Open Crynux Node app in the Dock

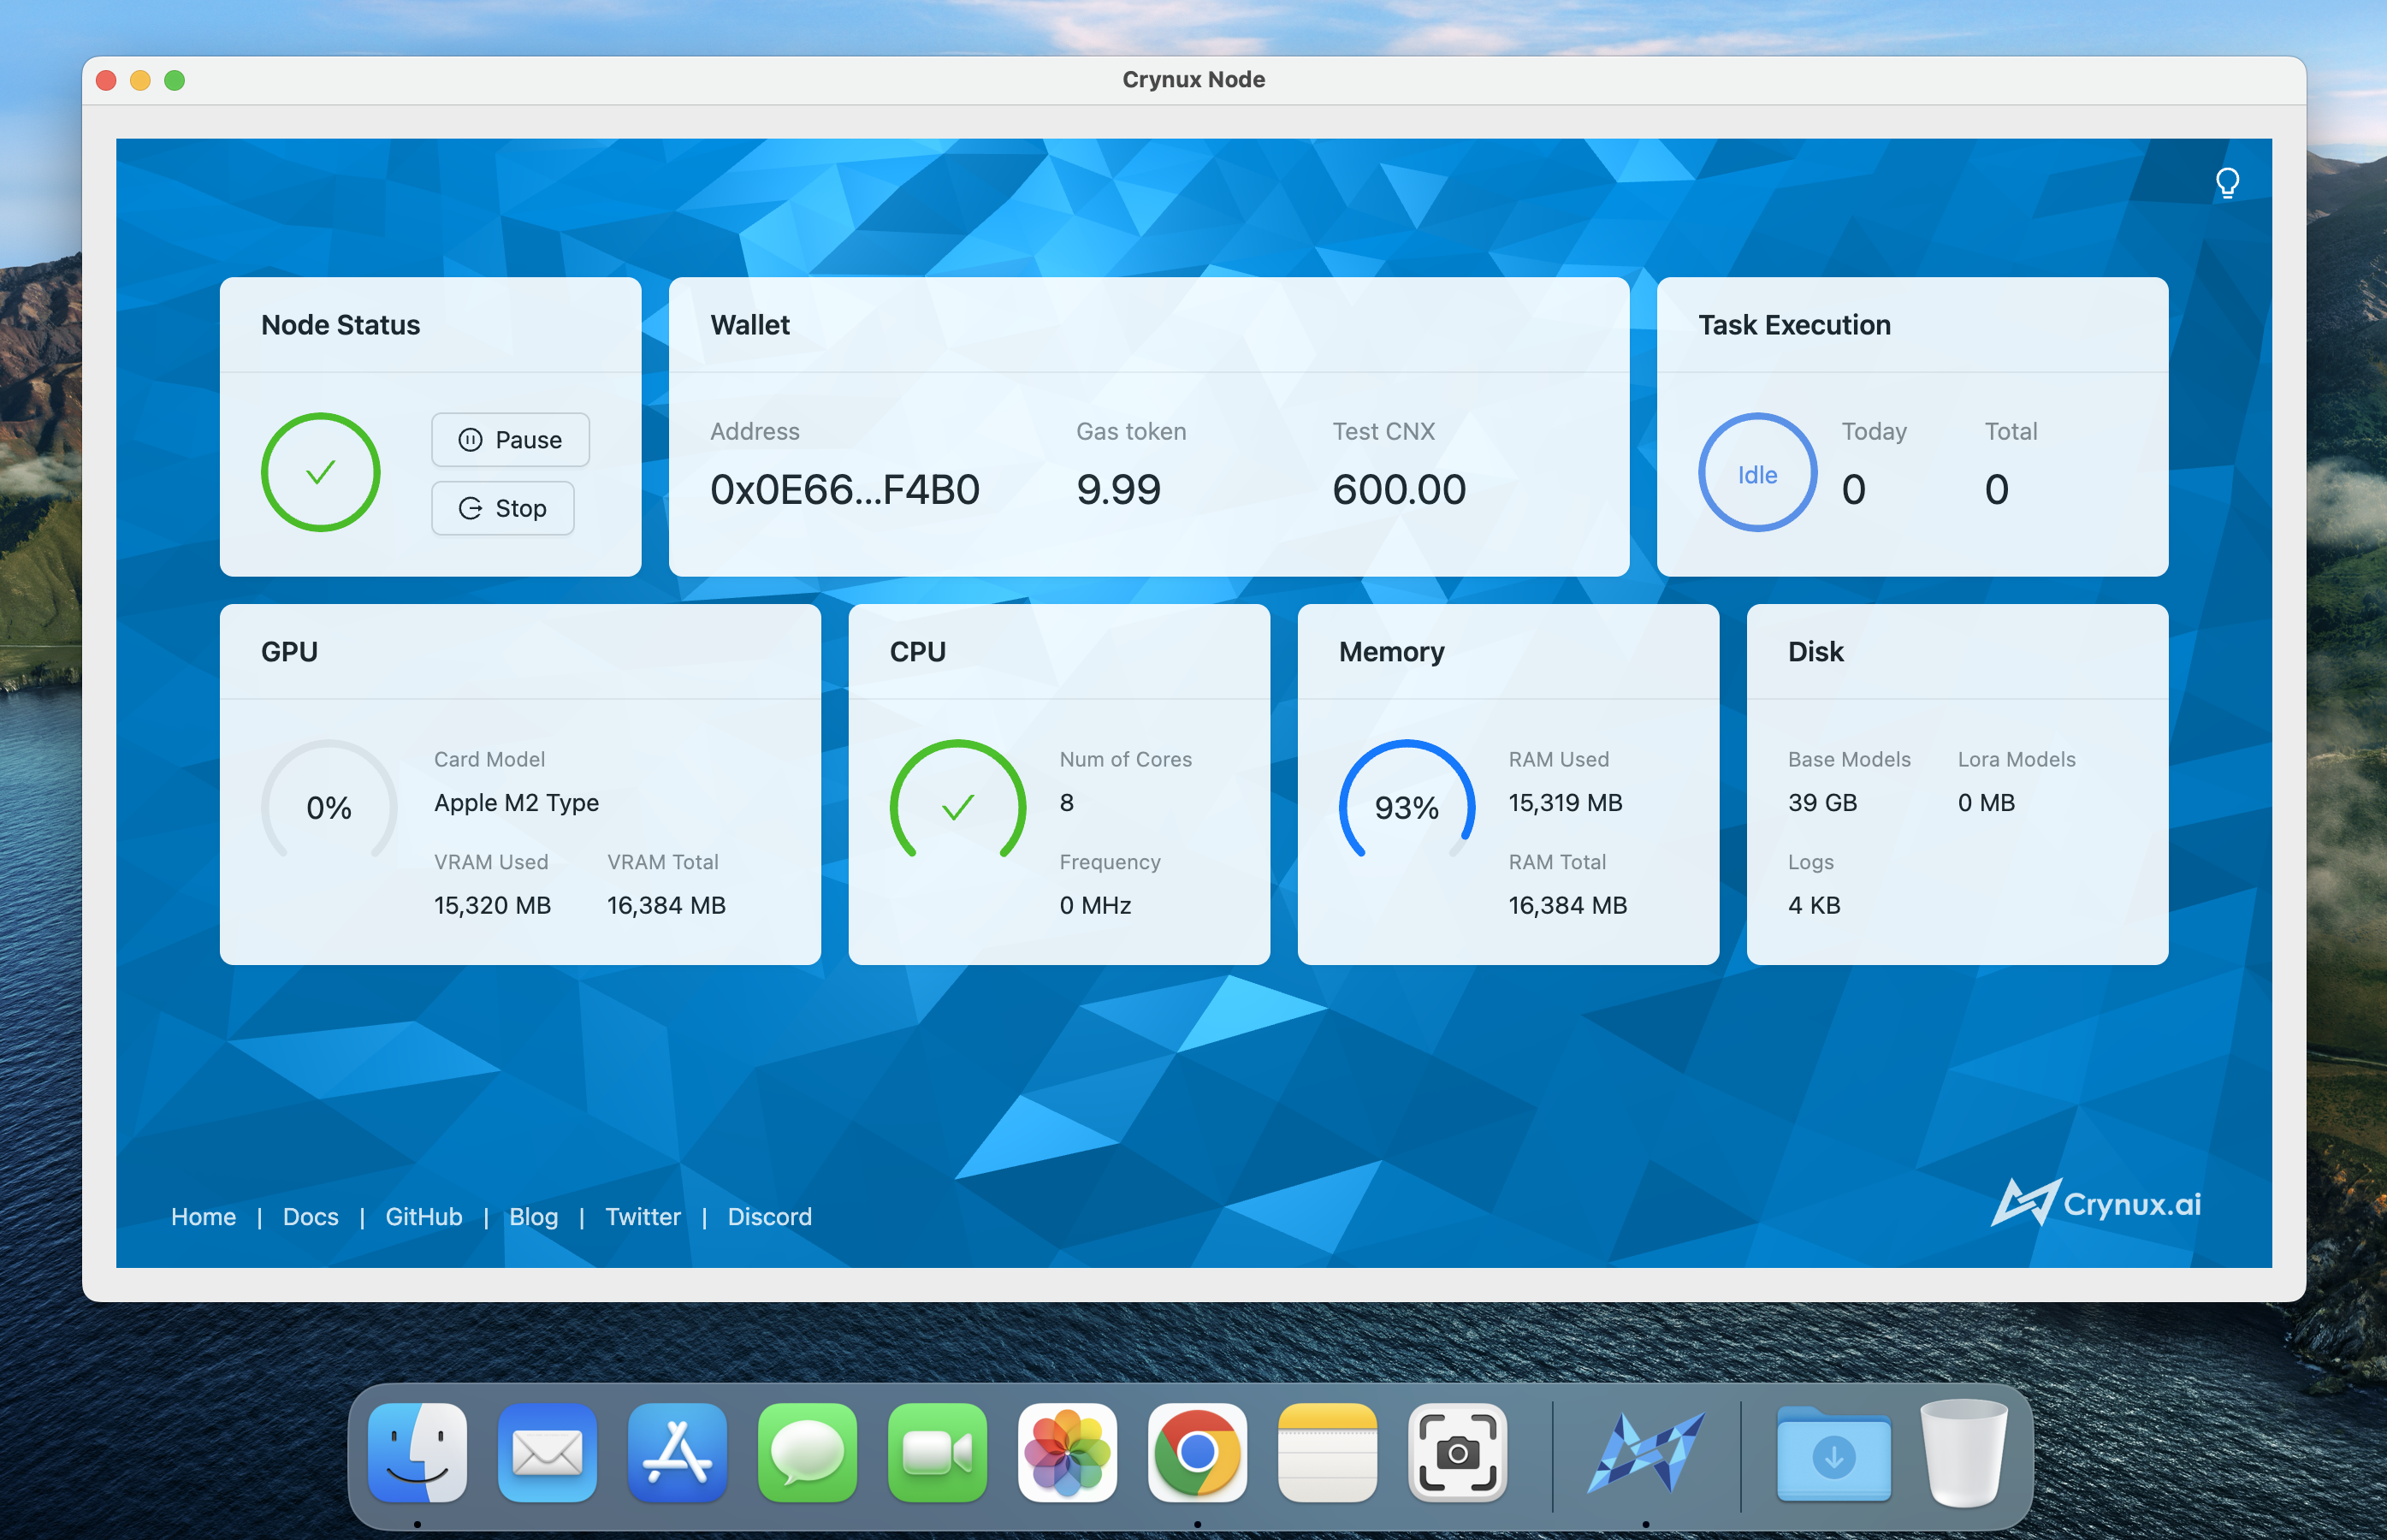pos(1645,1452)
